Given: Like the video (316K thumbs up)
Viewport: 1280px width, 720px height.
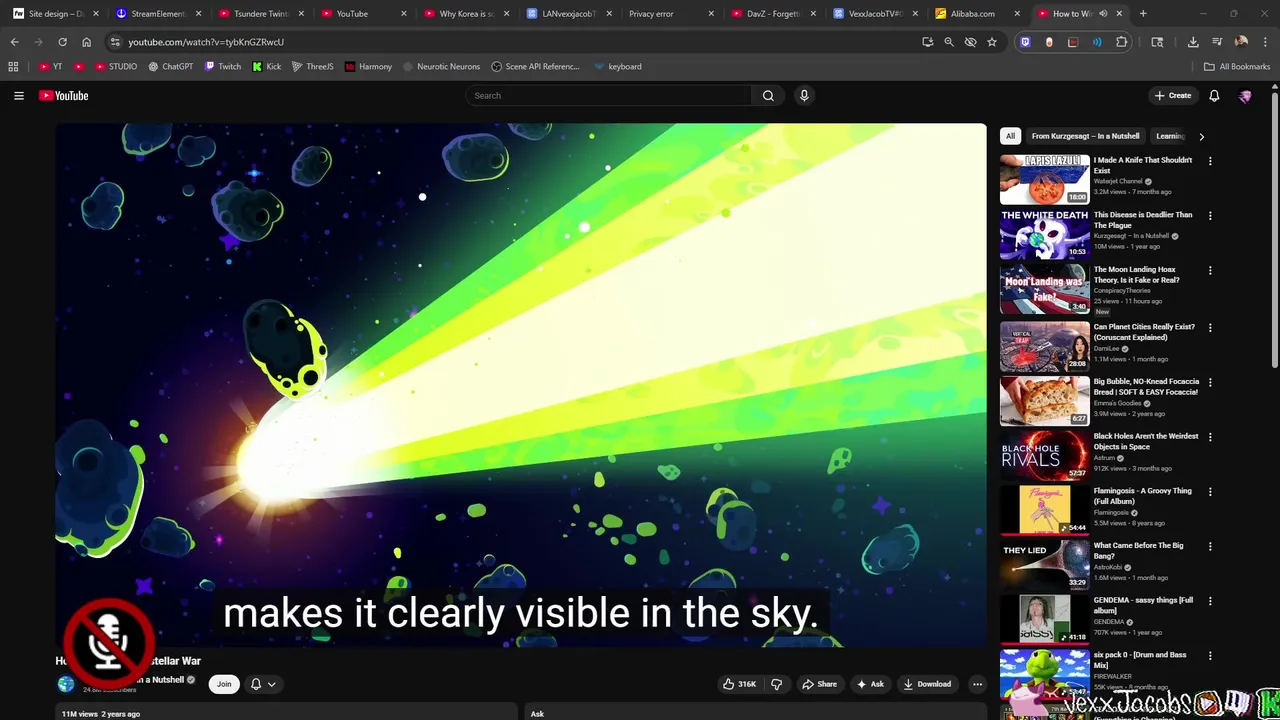Looking at the screenshot, I should tap(739, 684).
